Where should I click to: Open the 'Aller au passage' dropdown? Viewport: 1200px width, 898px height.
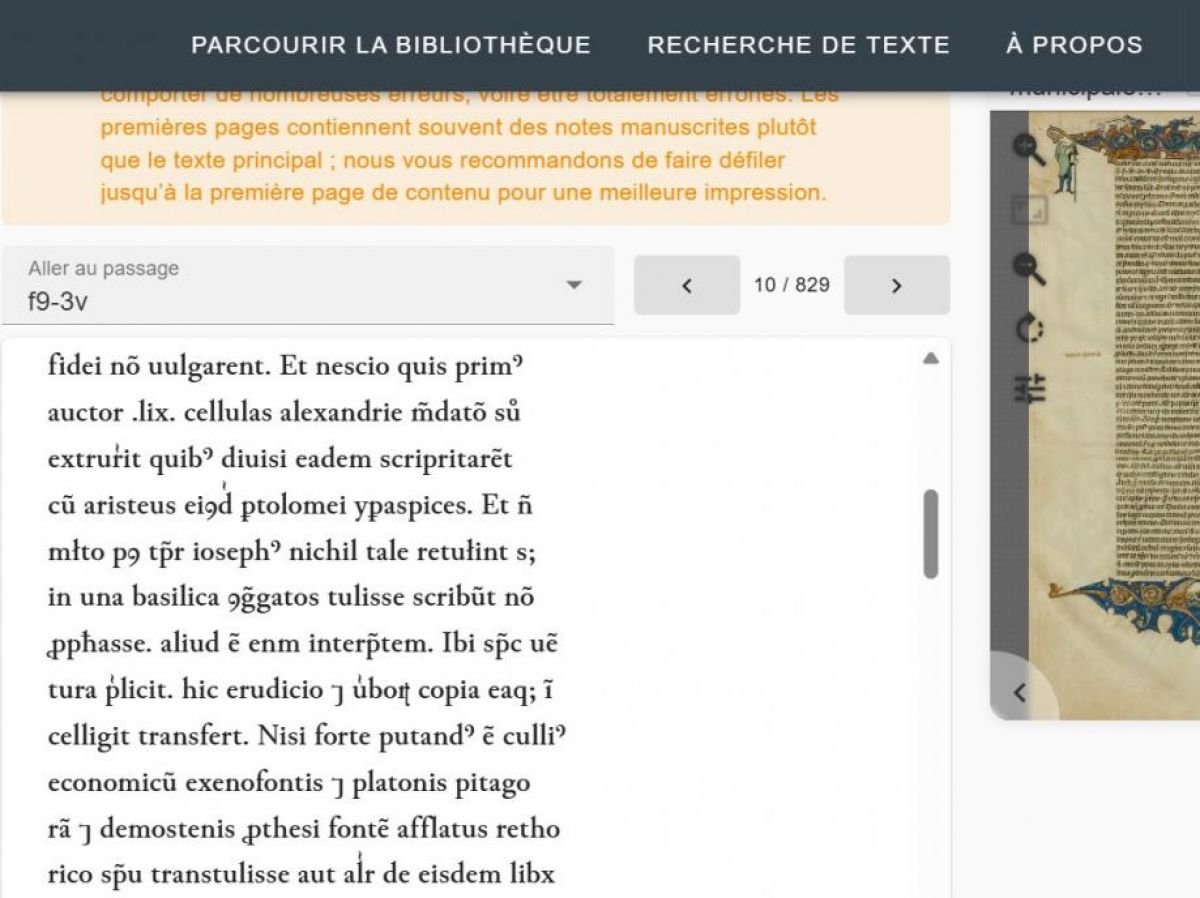pyautogui.click(x=300, y=285)
